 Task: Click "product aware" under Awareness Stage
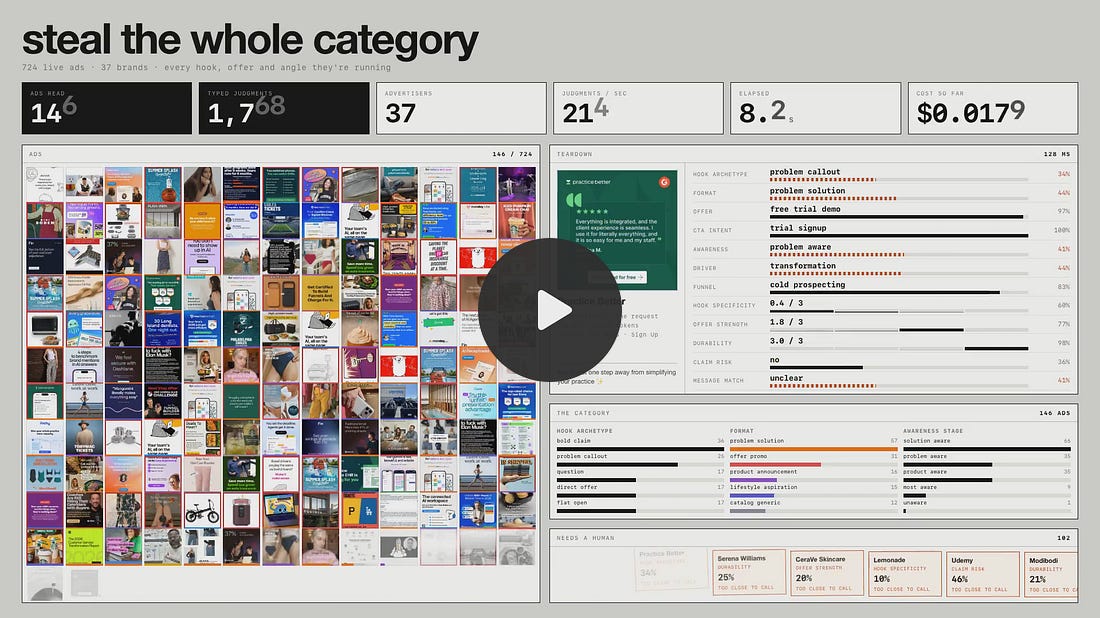pos(925,471)
